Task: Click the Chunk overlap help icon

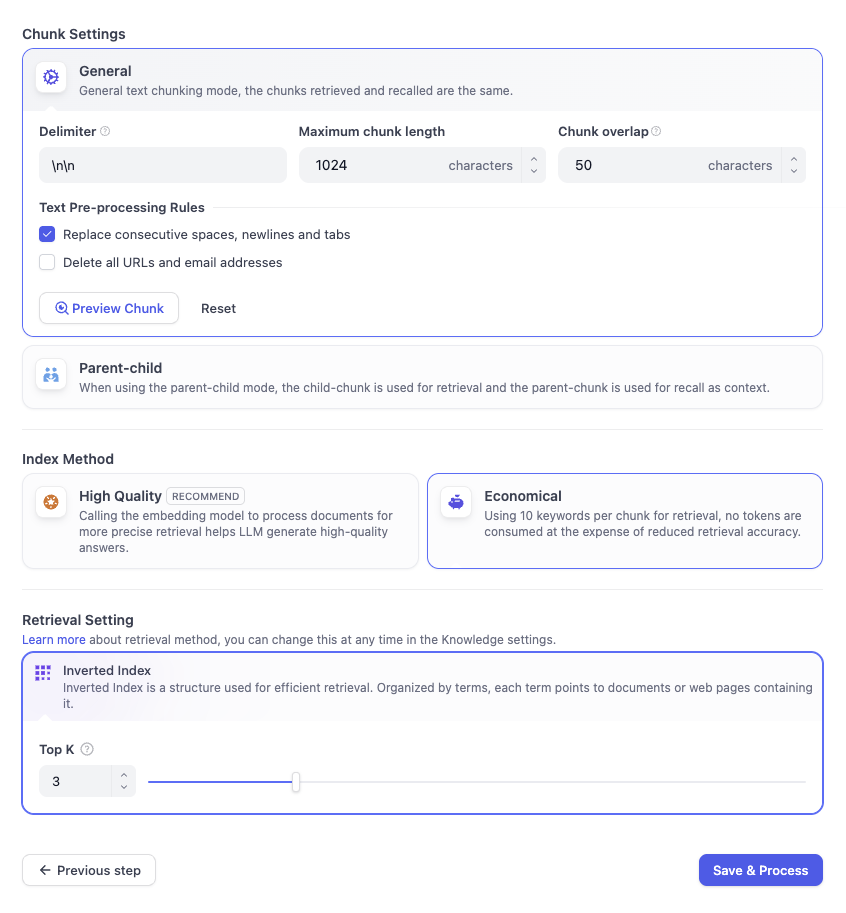Action: tap(656, 131)
